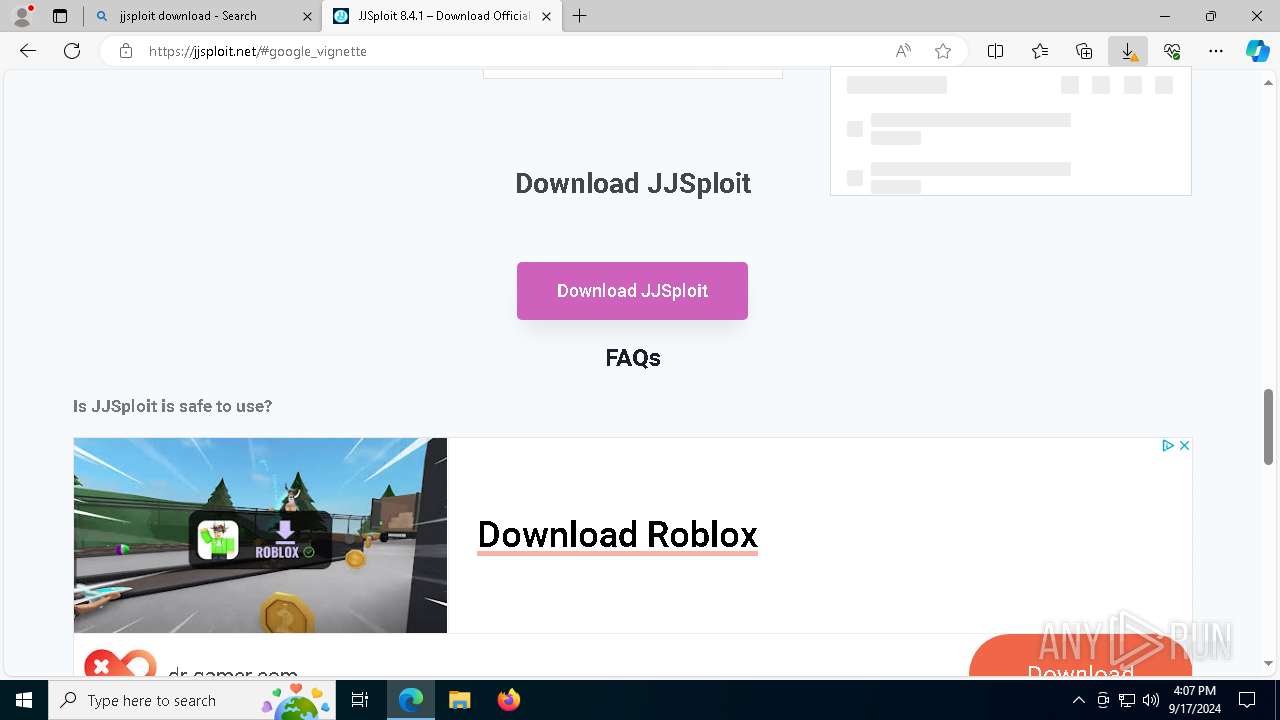Open Settings and more menu
Screen dimensions: 1280x720
(1216, 51)
